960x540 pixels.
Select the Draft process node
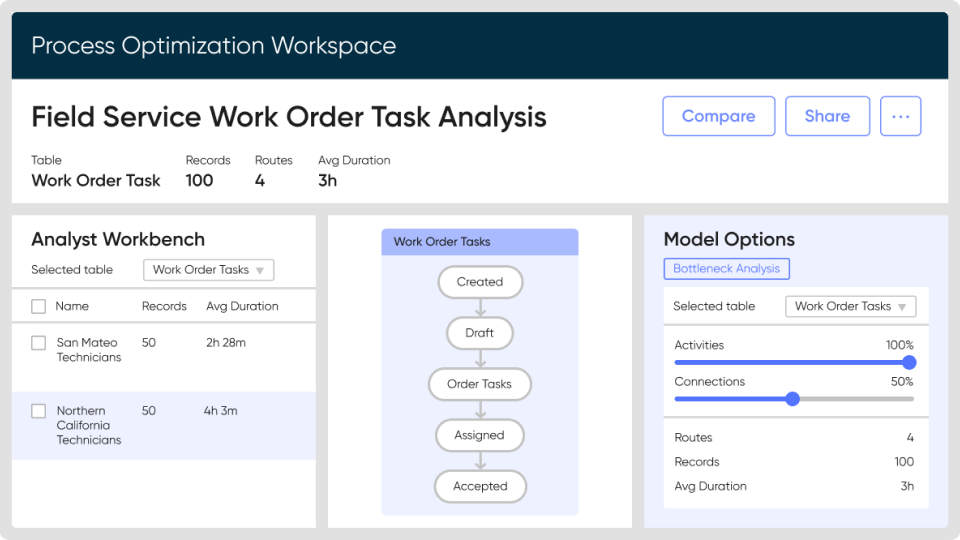480,333
